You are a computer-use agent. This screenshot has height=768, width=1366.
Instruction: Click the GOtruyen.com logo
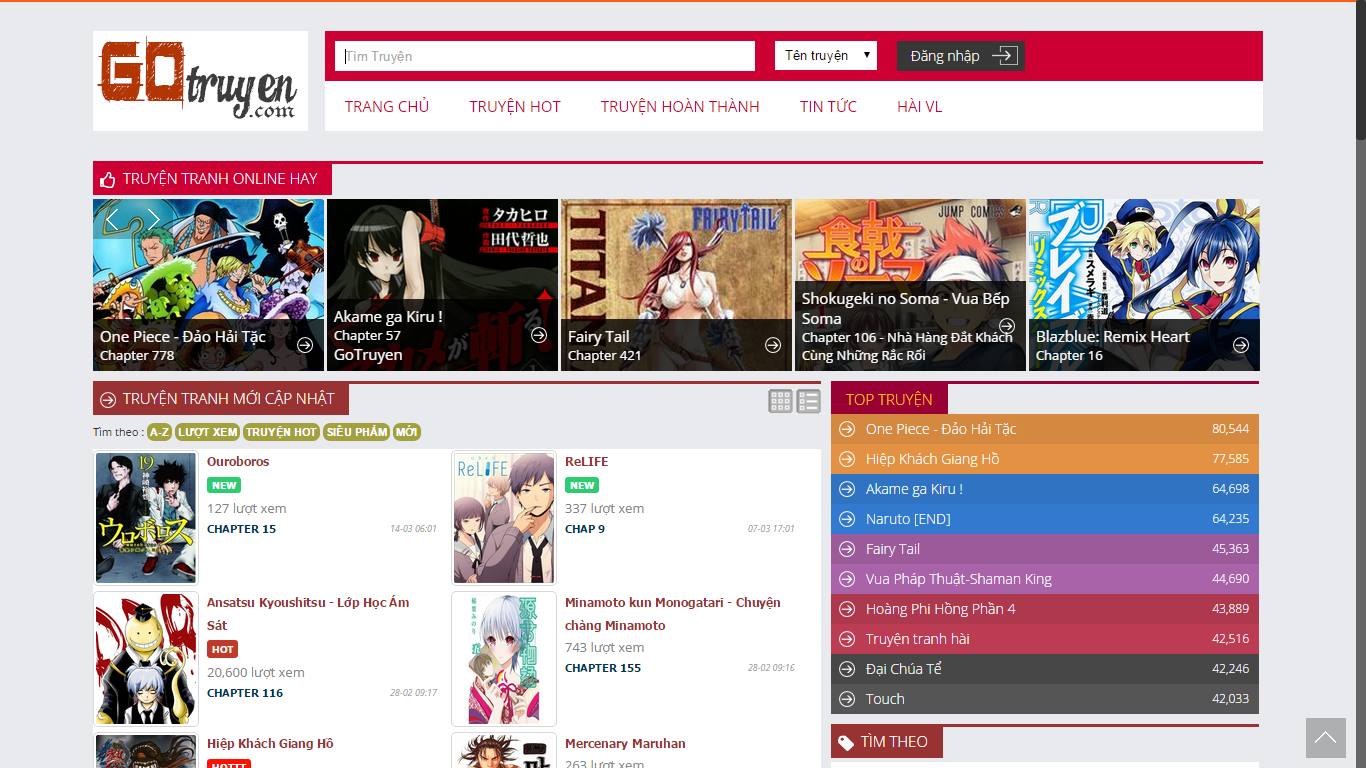pyautogui.click(x=200, y=81)
